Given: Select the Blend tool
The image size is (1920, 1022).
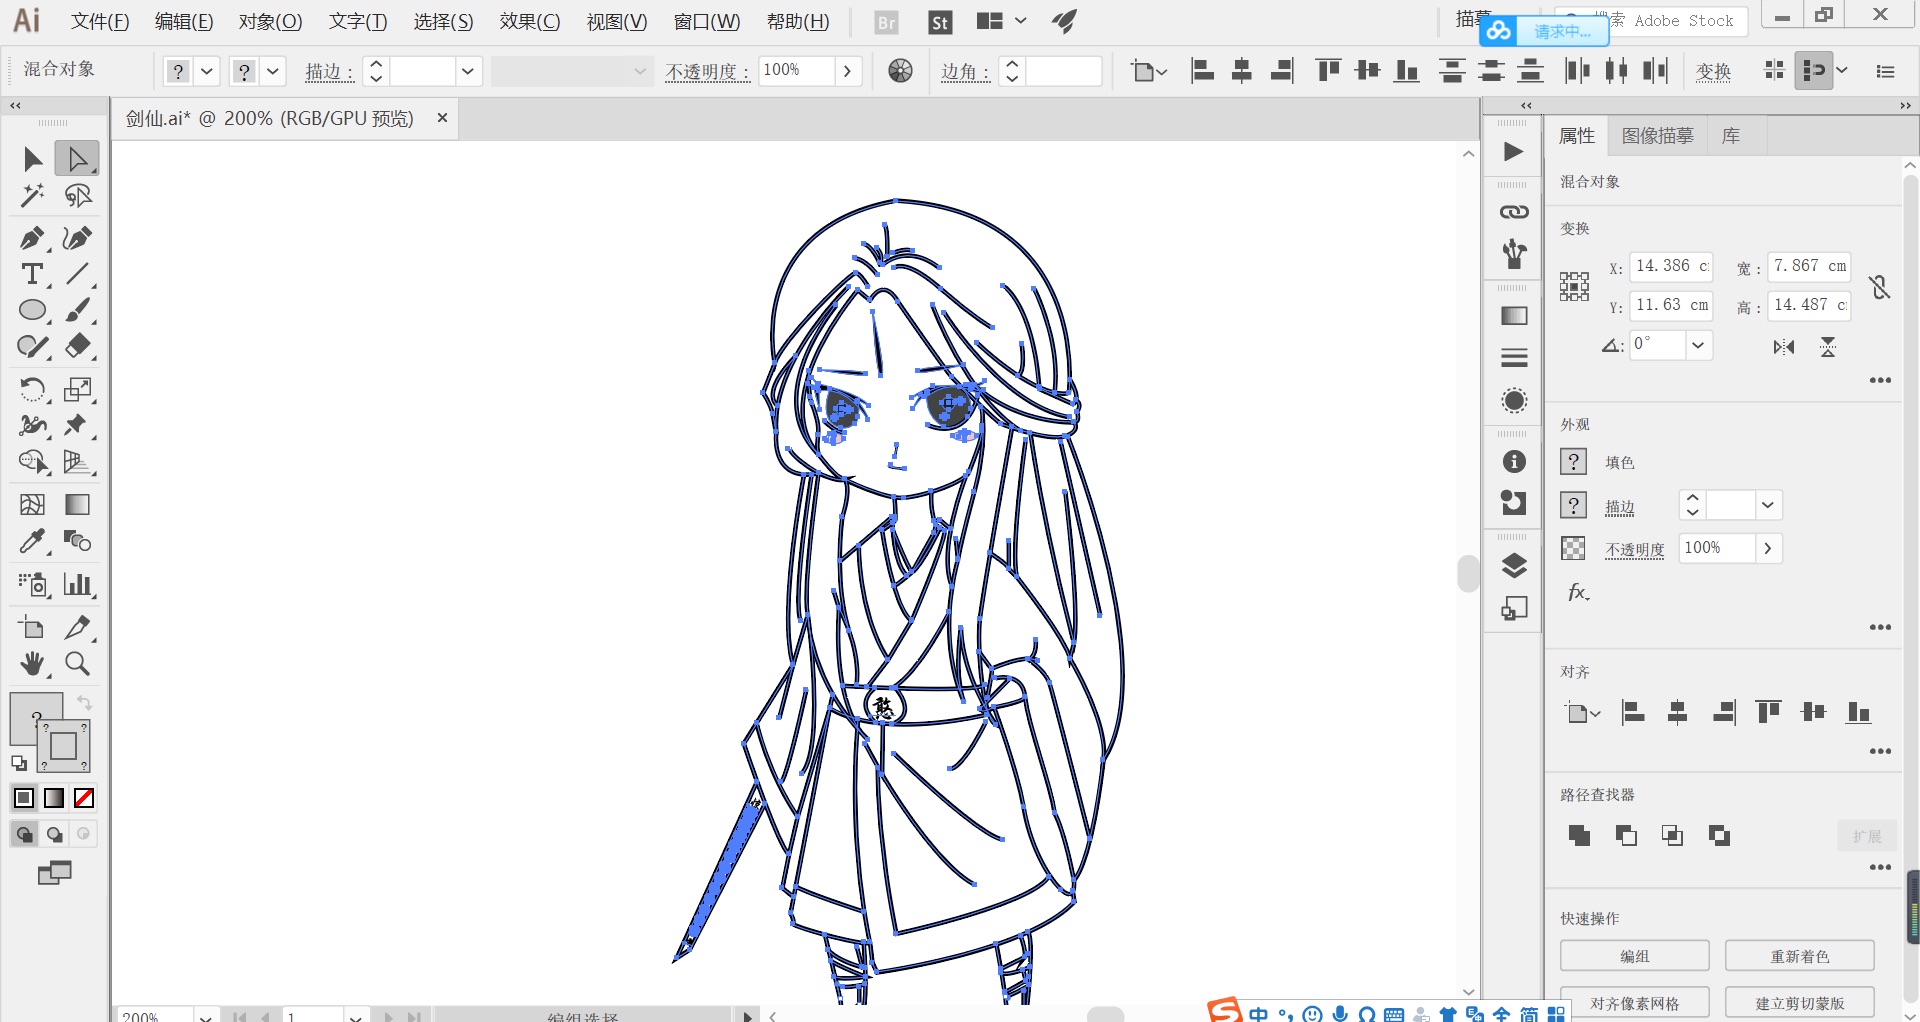Looking at the screenshot, I should [x=77, y=541].
